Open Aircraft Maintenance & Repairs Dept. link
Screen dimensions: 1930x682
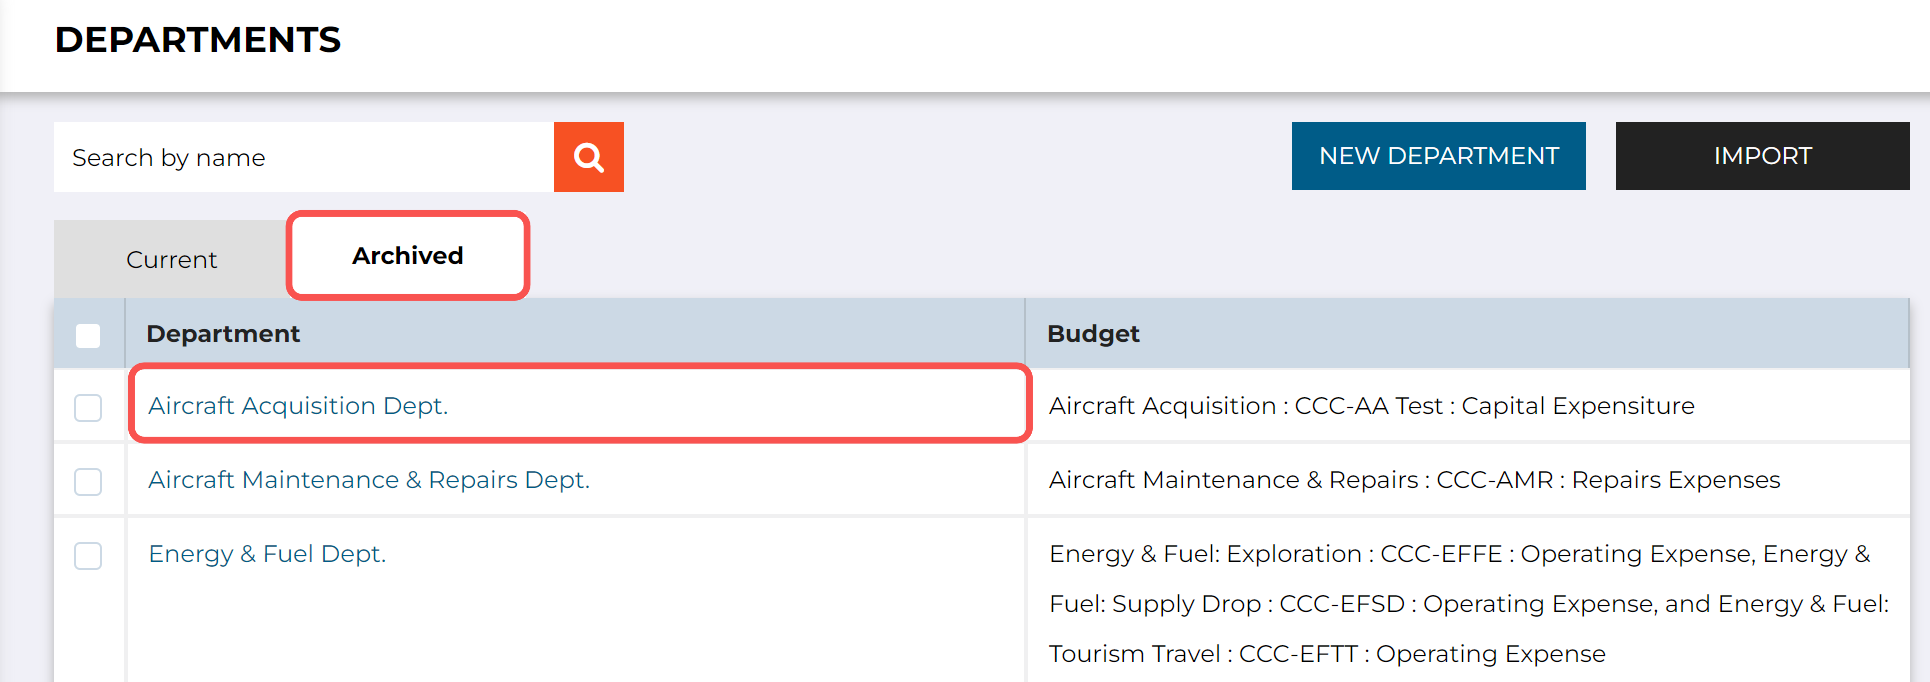369,480
